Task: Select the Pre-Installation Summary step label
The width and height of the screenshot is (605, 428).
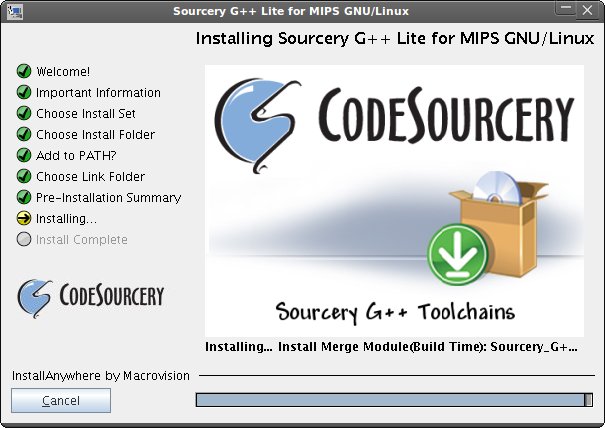Action: coord(108,198)
